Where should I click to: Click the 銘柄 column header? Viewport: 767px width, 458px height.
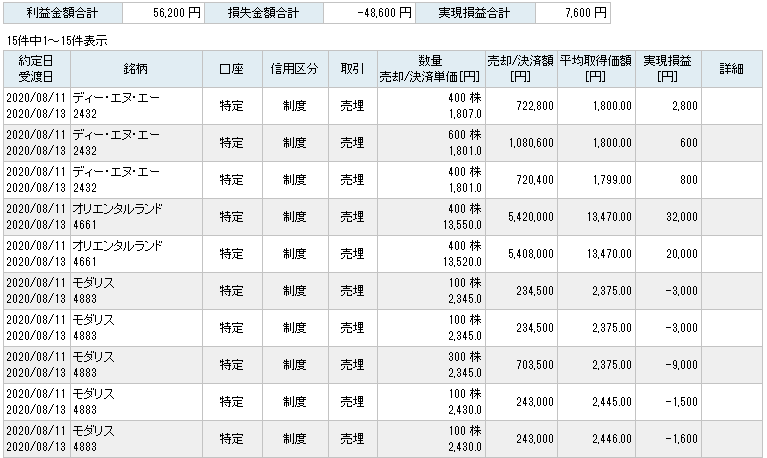pos(136,69)
